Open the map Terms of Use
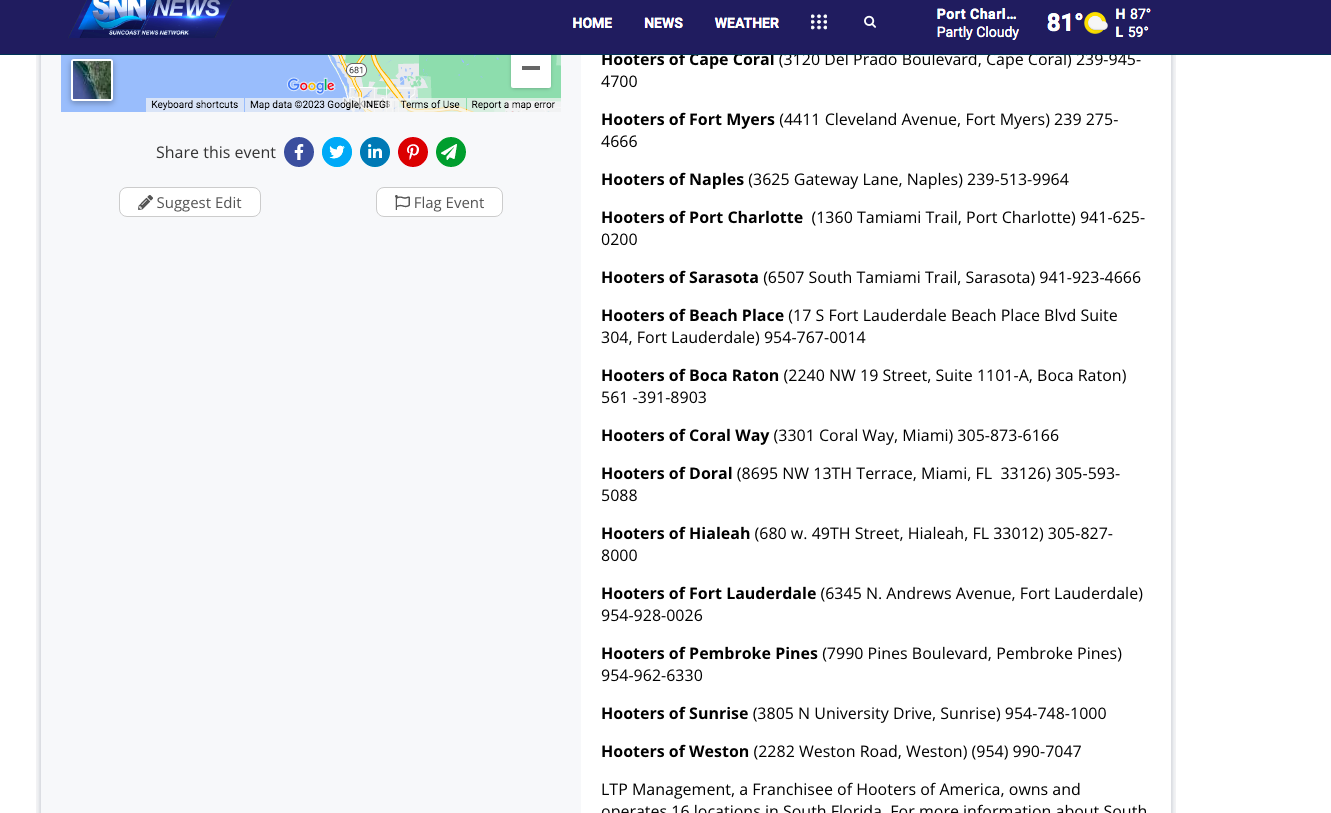The height and width of the screenshot is (813, 1331). click(x=430, y=105)
